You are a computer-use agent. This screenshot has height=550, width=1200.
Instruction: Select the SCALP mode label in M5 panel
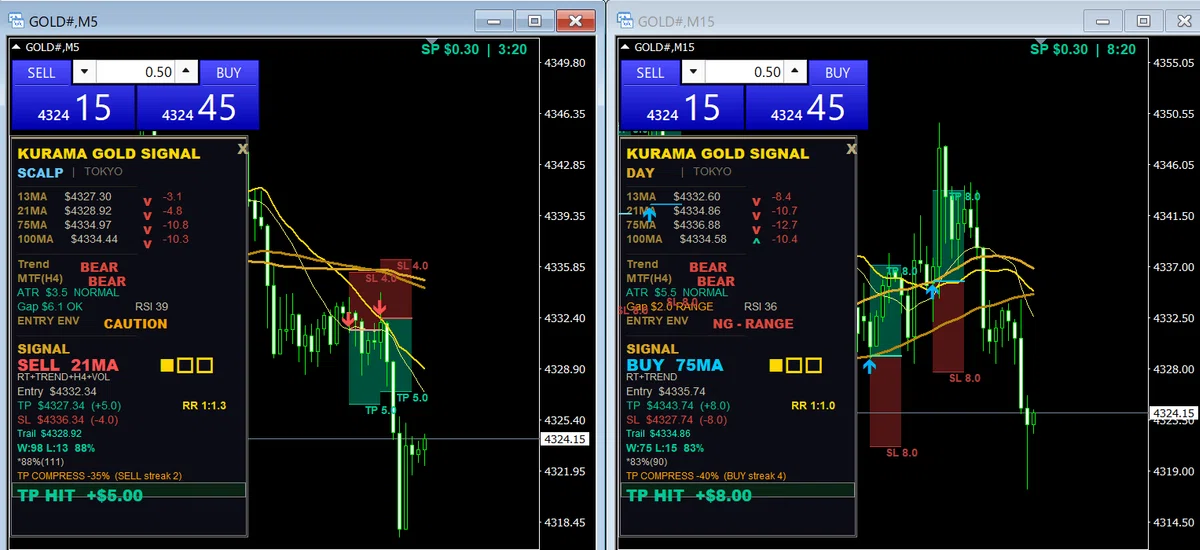coord(40,173)
